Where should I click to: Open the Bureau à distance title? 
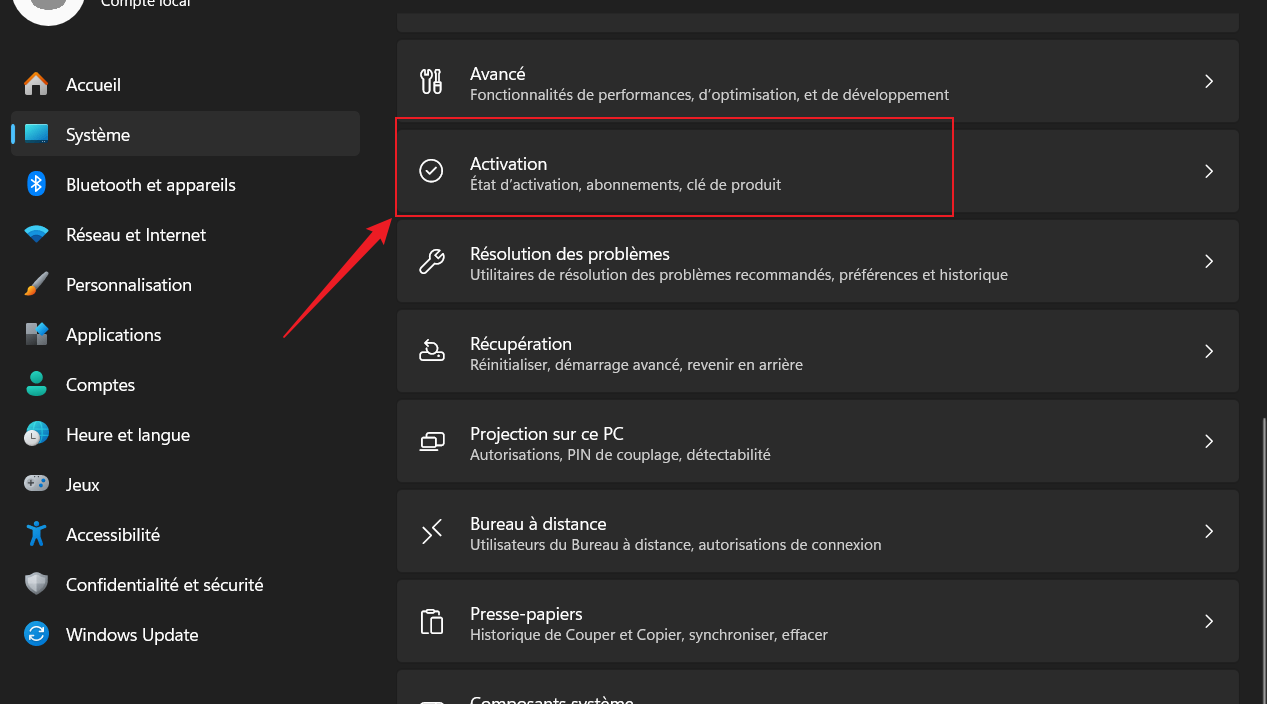click(x=538, y=524)
